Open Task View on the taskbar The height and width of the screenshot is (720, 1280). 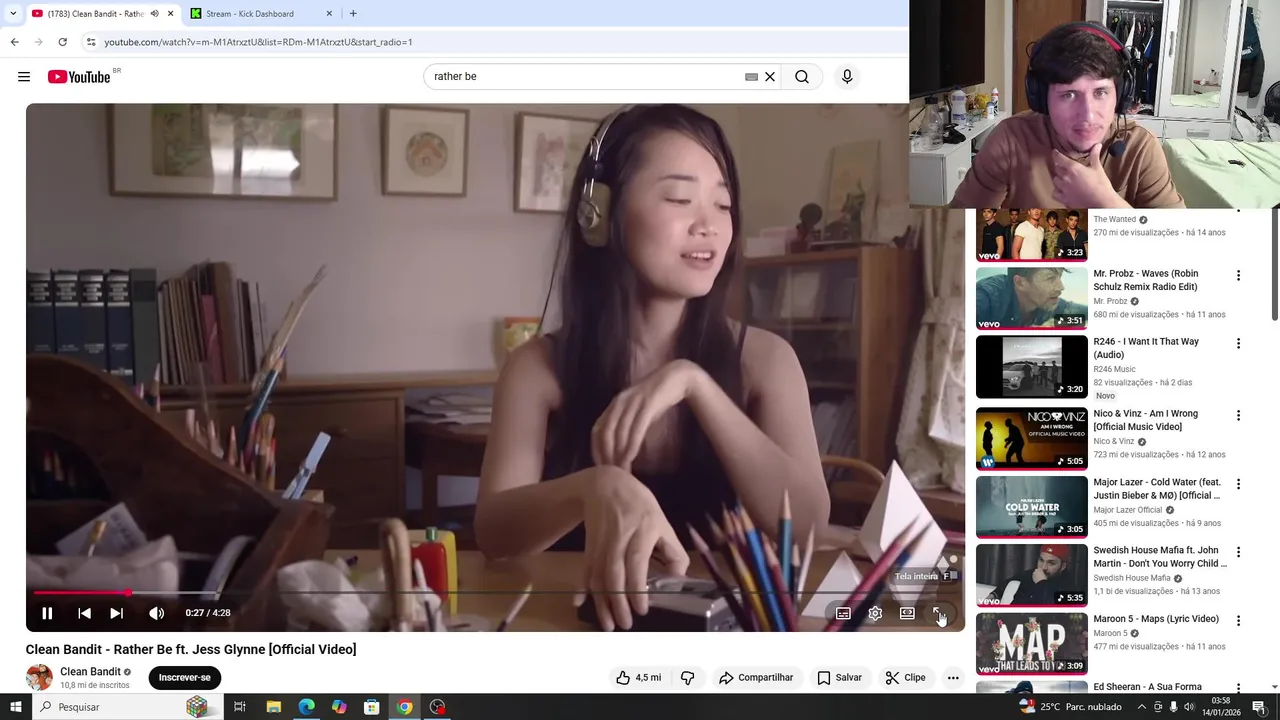240,707
